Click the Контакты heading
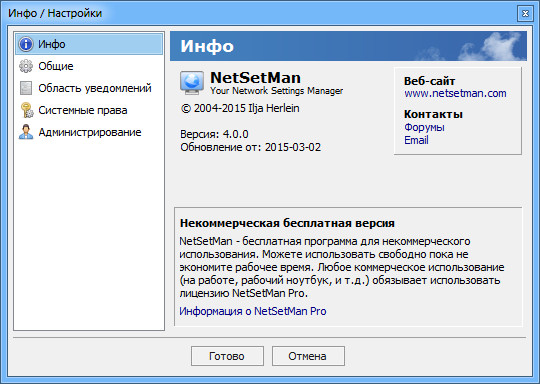The height and width of the screenshot is (384, 540). pyautogui.click(x=433, y=114)
